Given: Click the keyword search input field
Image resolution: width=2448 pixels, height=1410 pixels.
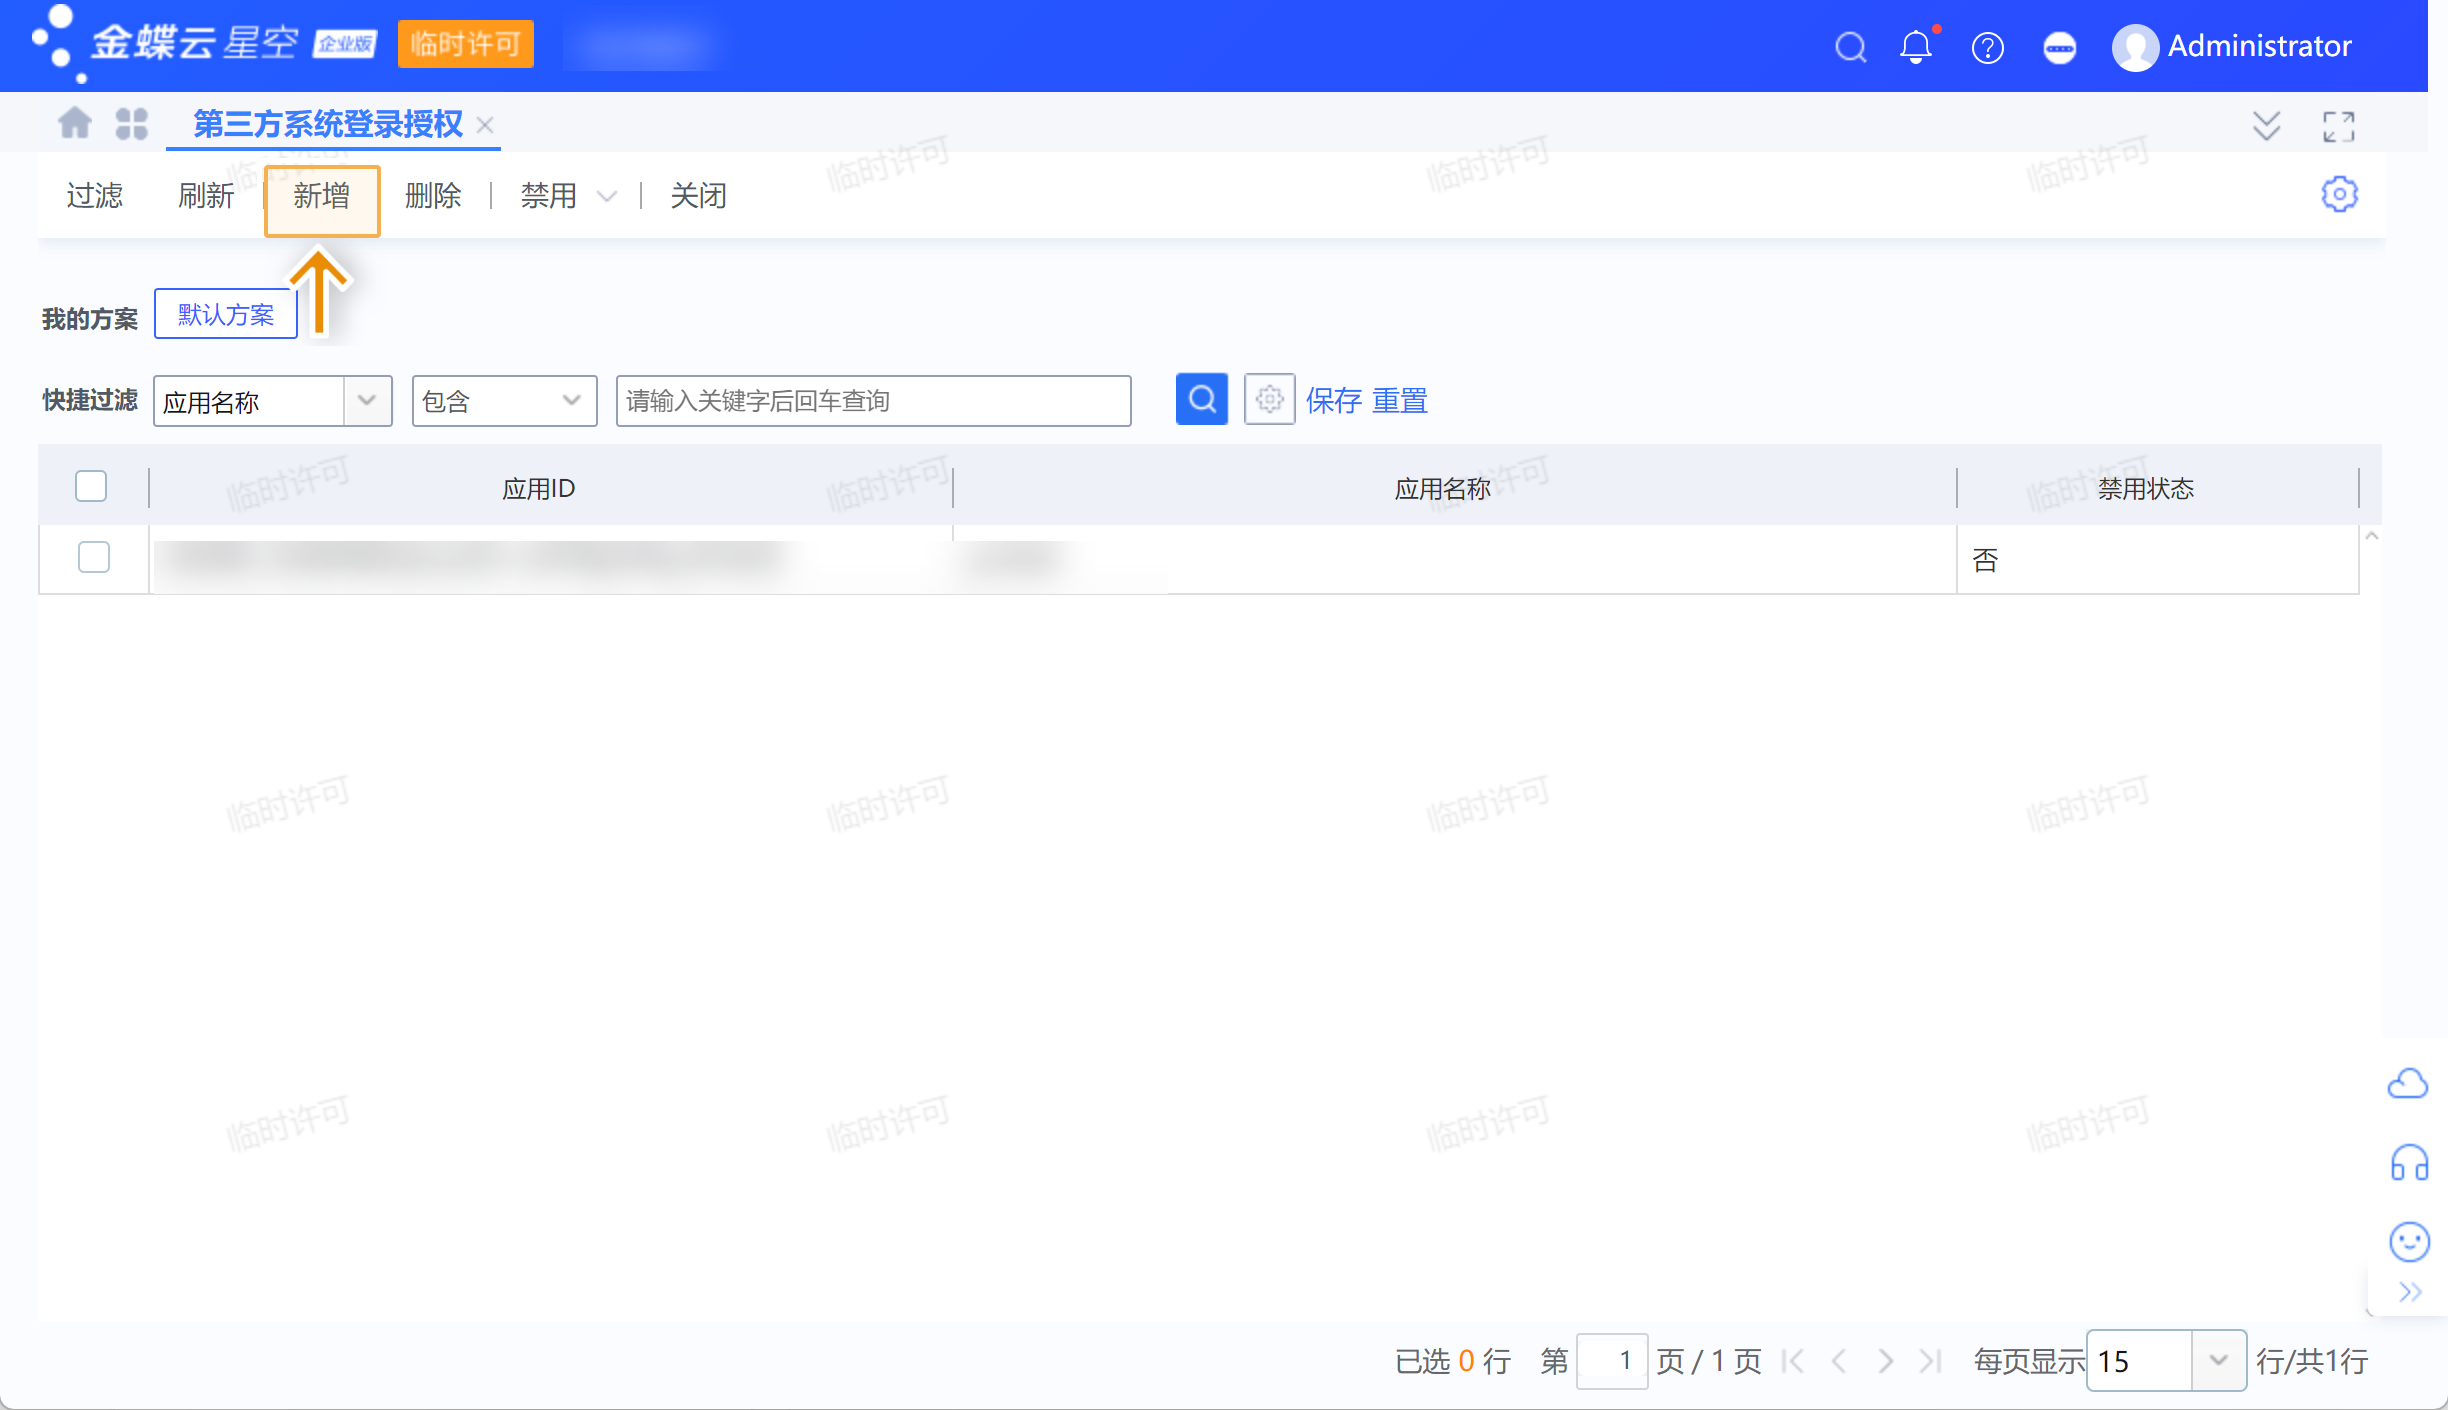Looking at the screenshot, I should (x=872, y=401).
